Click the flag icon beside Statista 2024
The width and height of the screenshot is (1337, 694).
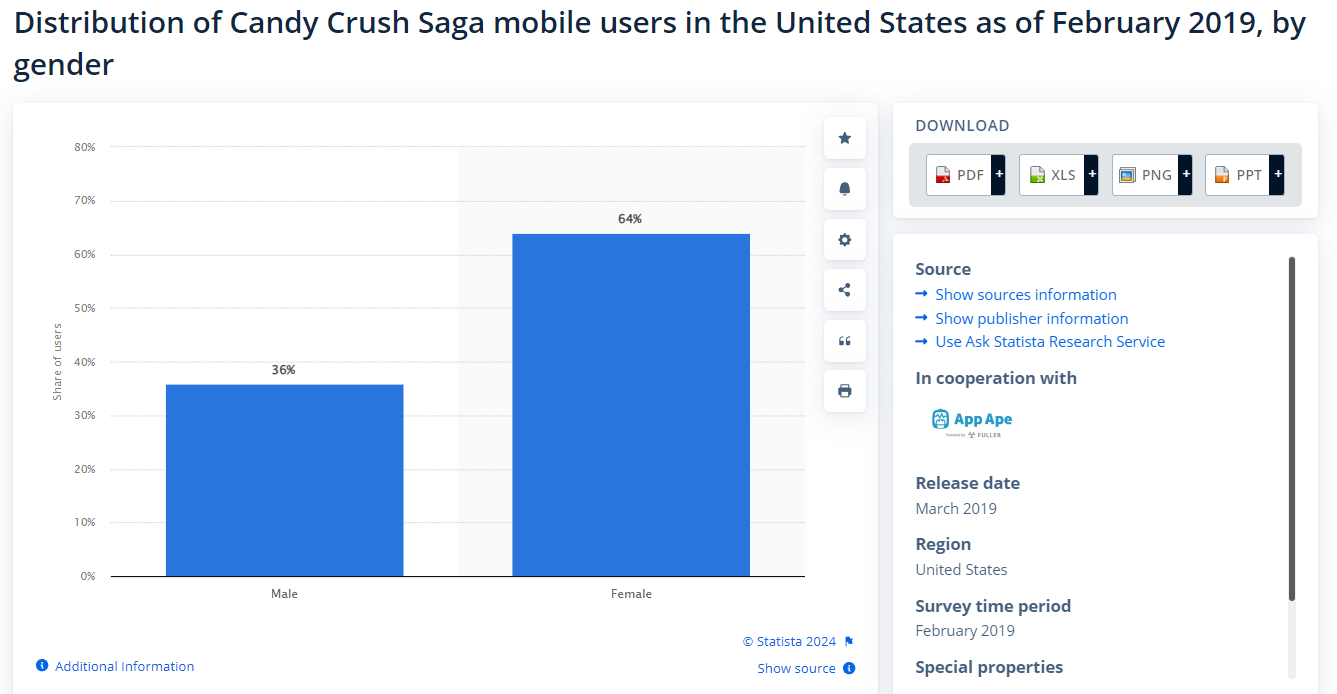849,642
